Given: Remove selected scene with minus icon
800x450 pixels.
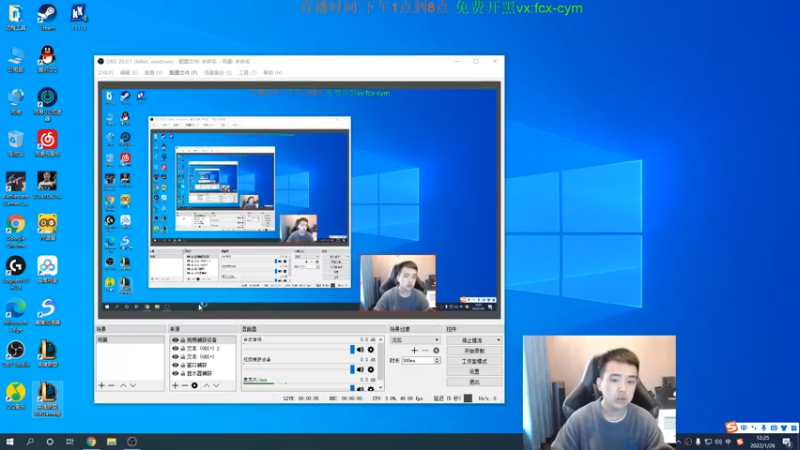Looking at the screenshot, I should 111,385.
